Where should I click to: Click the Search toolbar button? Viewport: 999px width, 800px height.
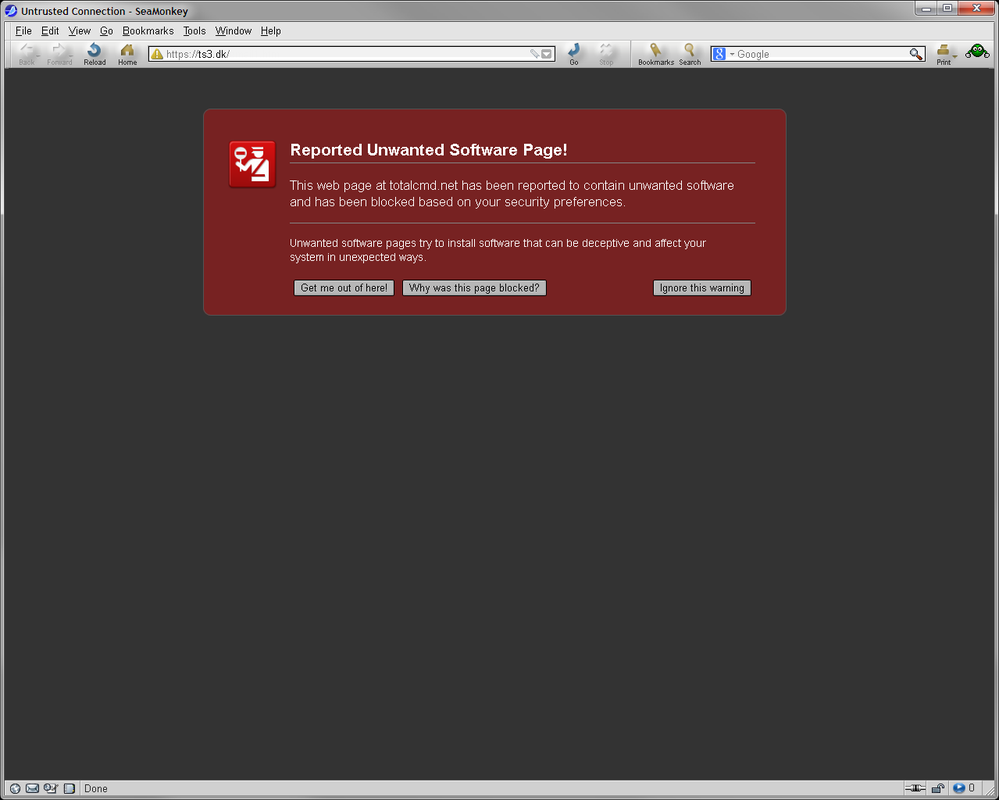(689, 54)
